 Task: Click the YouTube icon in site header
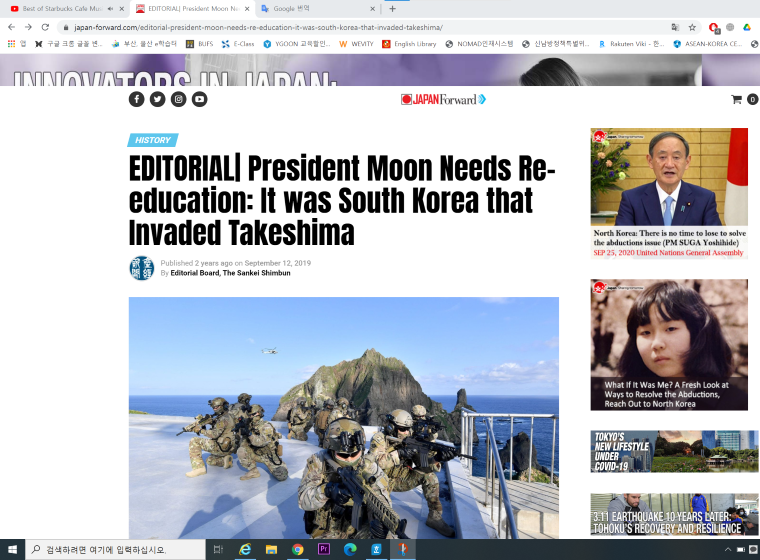point(199,99)
